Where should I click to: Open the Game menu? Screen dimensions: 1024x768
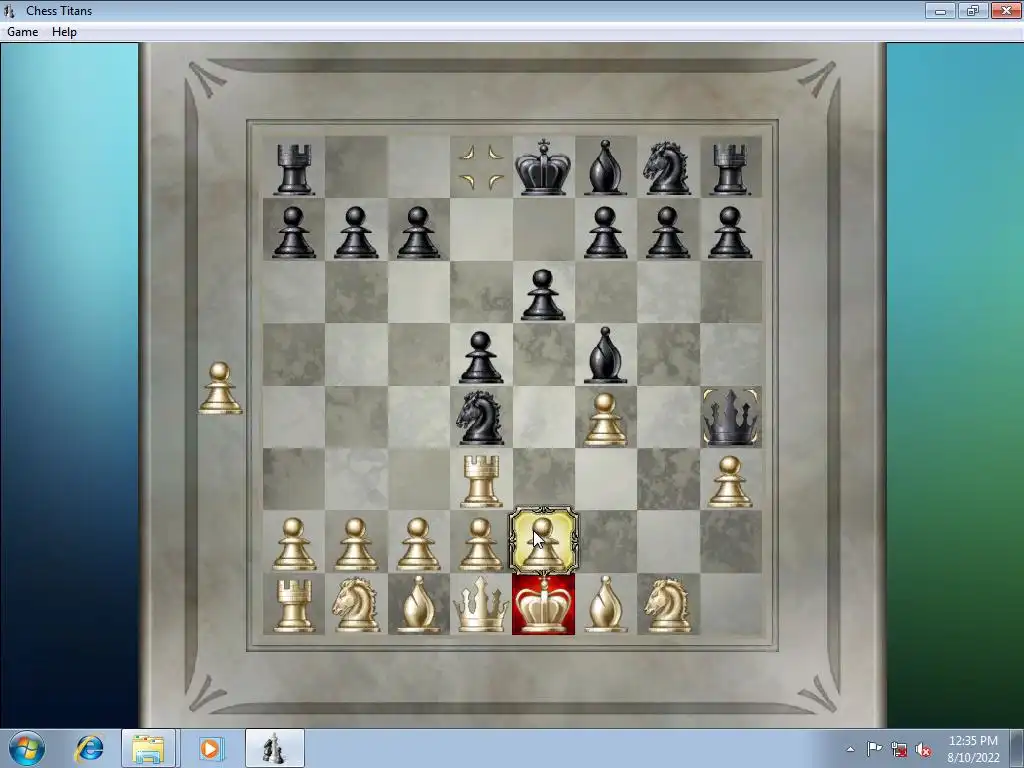22,32
